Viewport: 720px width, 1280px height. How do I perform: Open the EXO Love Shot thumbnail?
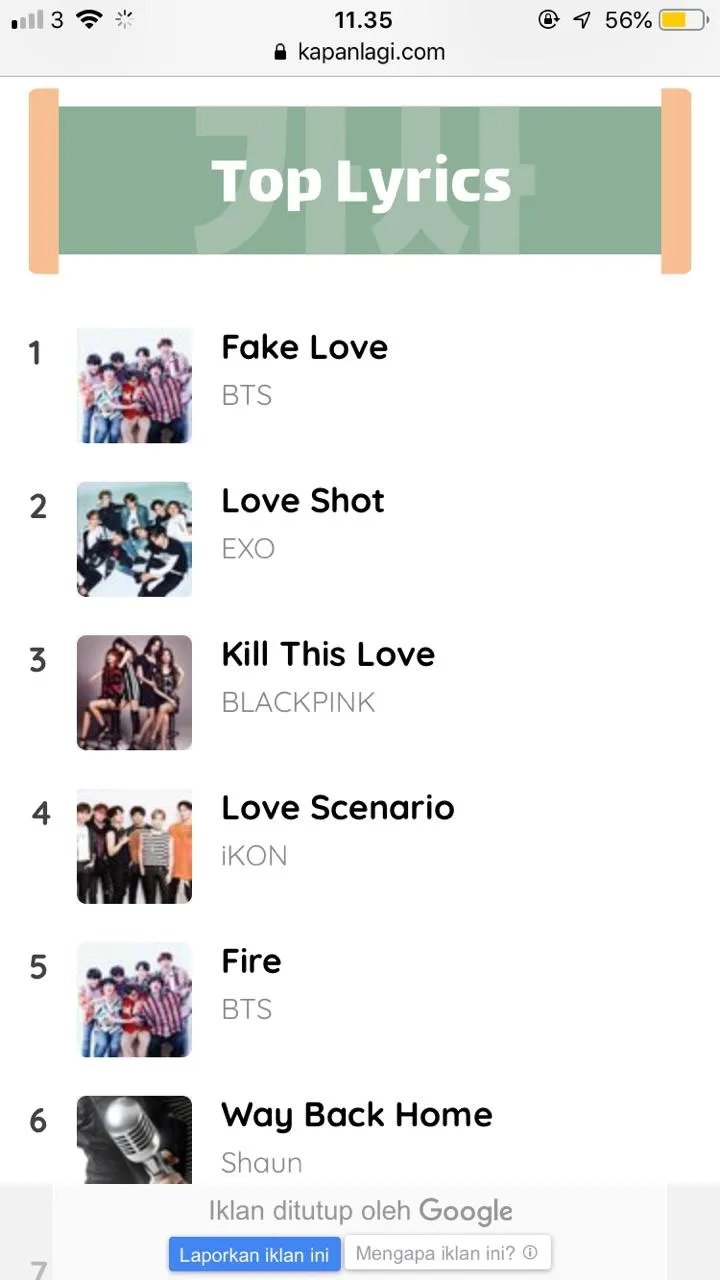134,539
